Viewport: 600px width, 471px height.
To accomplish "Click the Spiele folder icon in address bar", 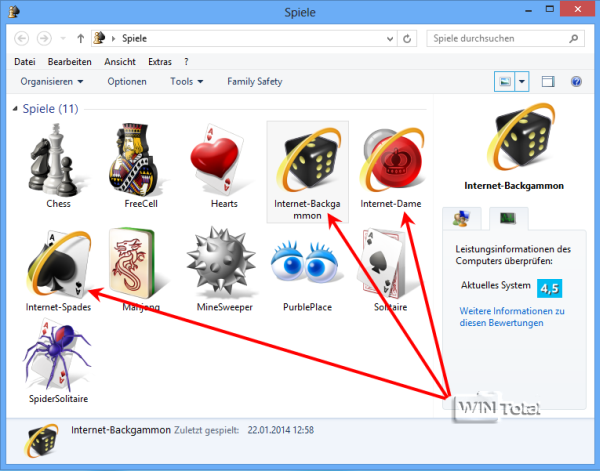I will tap(99, 38).
